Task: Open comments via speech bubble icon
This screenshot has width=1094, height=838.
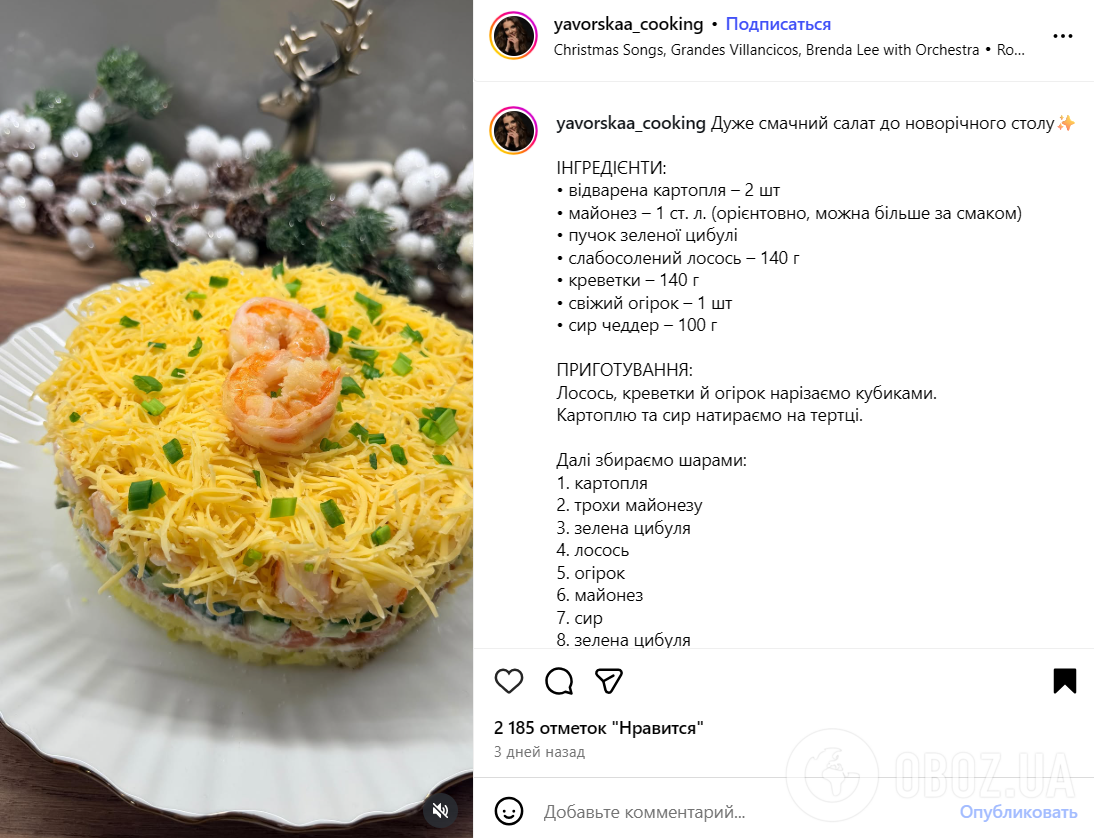Action: [559, 681]
